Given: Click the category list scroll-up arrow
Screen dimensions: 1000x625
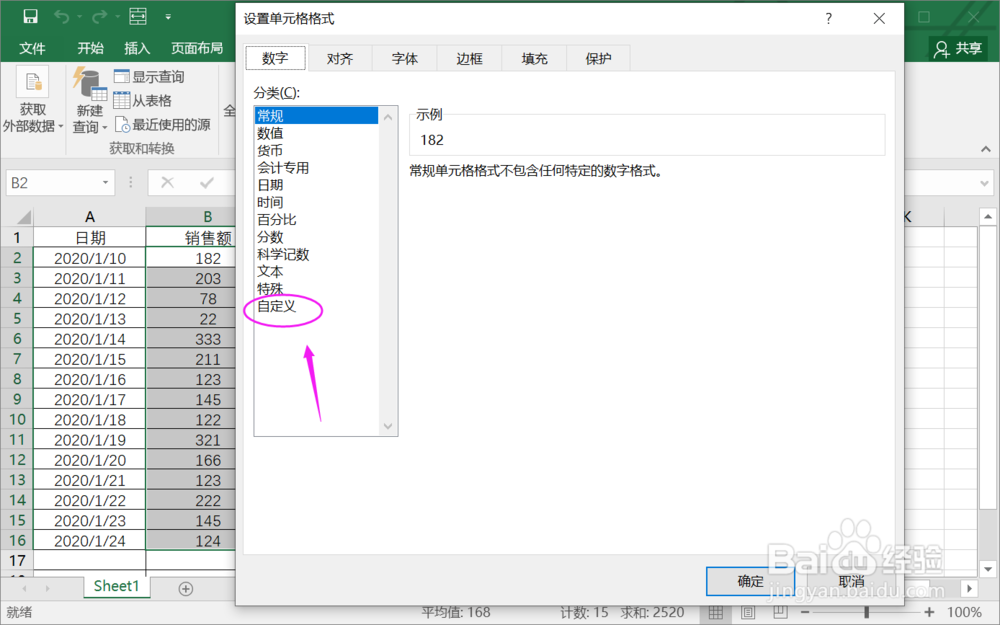Looking at the screenshot, I should coord(388,117).
